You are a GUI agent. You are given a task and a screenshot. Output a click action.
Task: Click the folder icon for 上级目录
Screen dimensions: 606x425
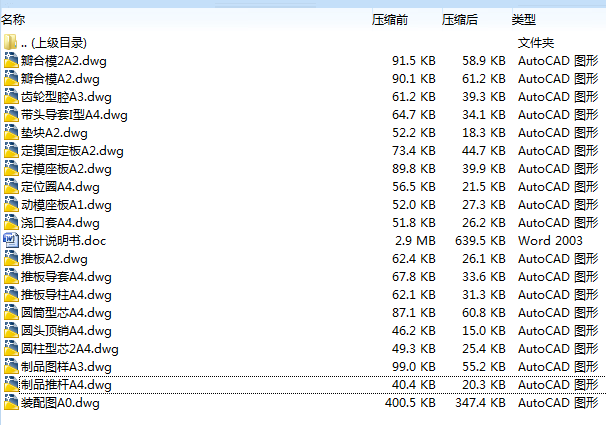[x=11, y=42]
